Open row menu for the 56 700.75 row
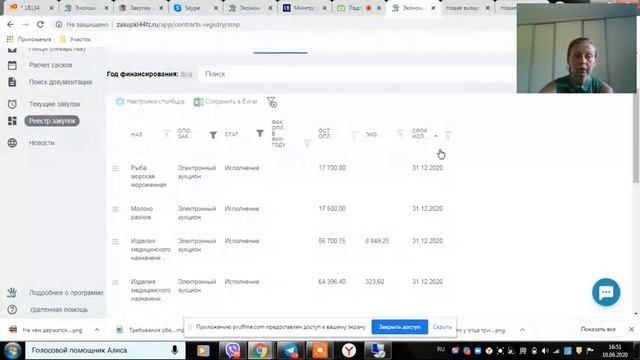The image size is (640, 360). tap(116, 241)
